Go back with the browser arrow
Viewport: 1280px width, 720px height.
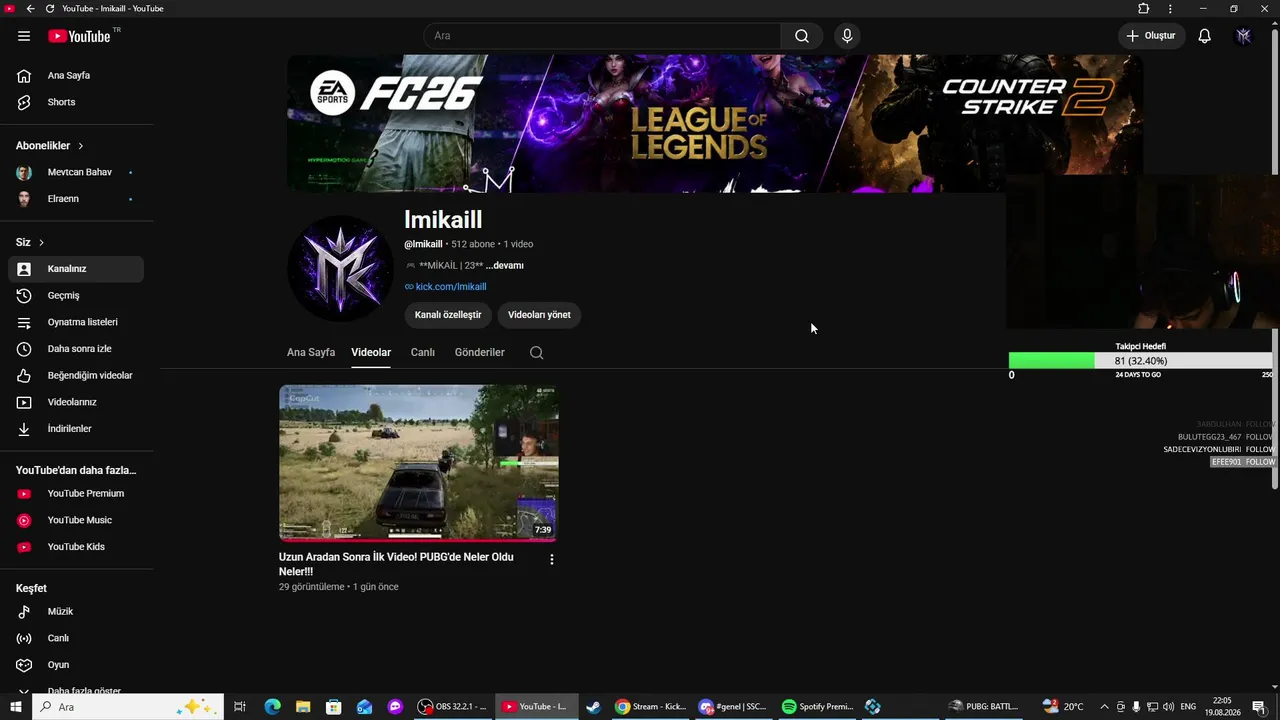tap(30, 9)
